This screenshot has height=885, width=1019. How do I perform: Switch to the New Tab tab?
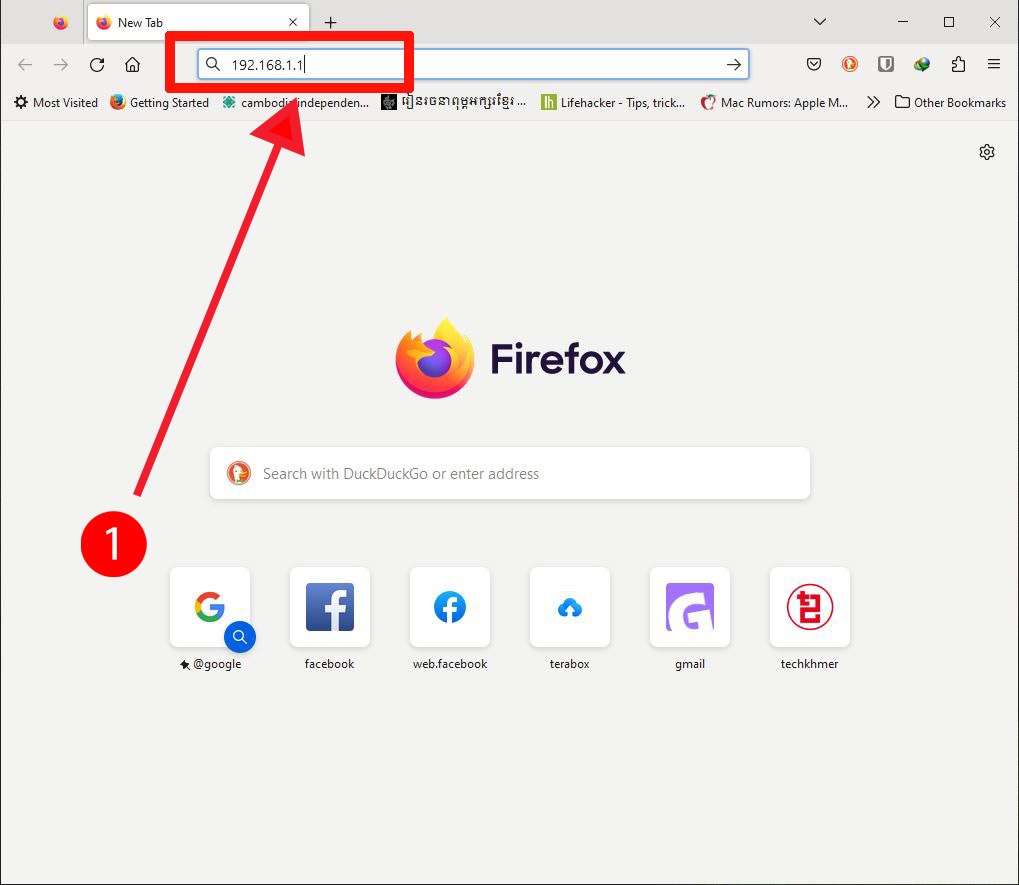click(198, 23)
